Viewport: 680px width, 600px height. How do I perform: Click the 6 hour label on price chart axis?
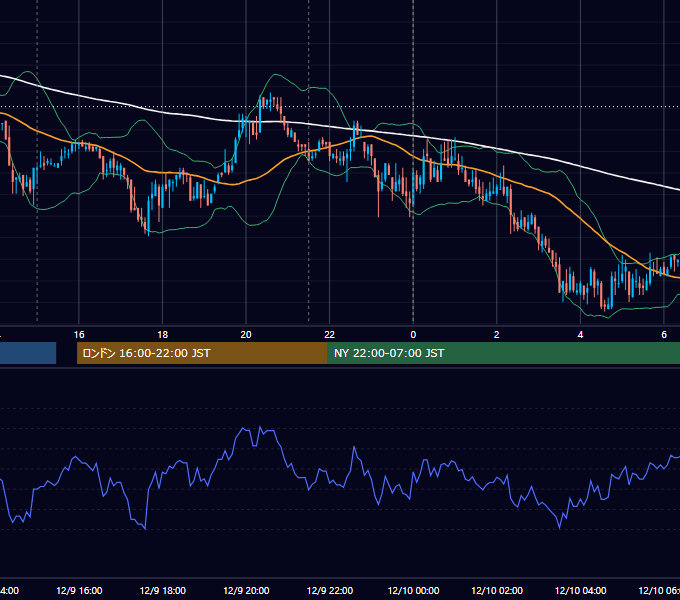click(x=664, y=335)
